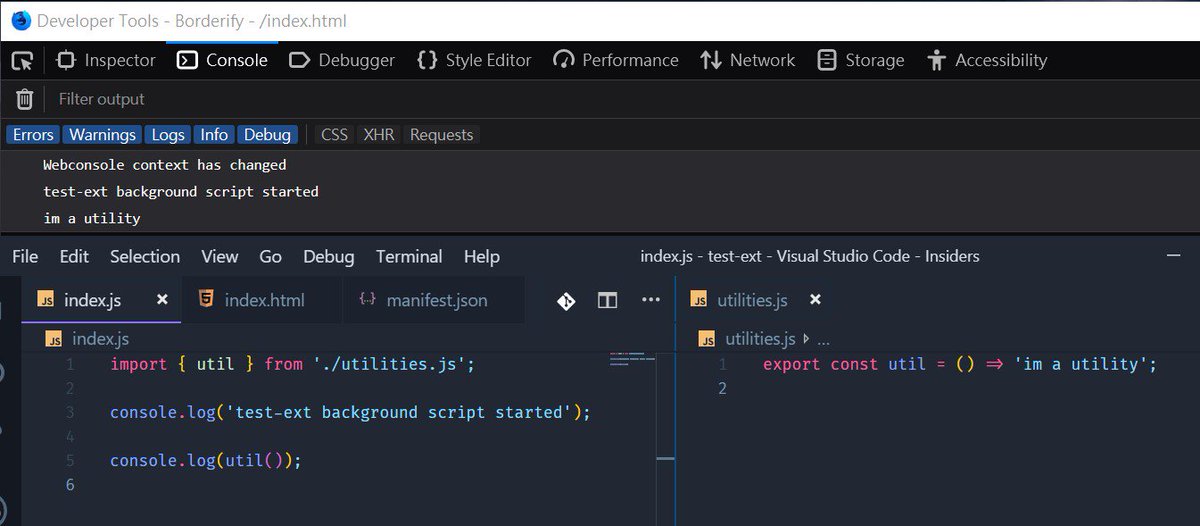Select the index.js editor tab
Screen dimensions: 1200x526
(x=101, y=300)
